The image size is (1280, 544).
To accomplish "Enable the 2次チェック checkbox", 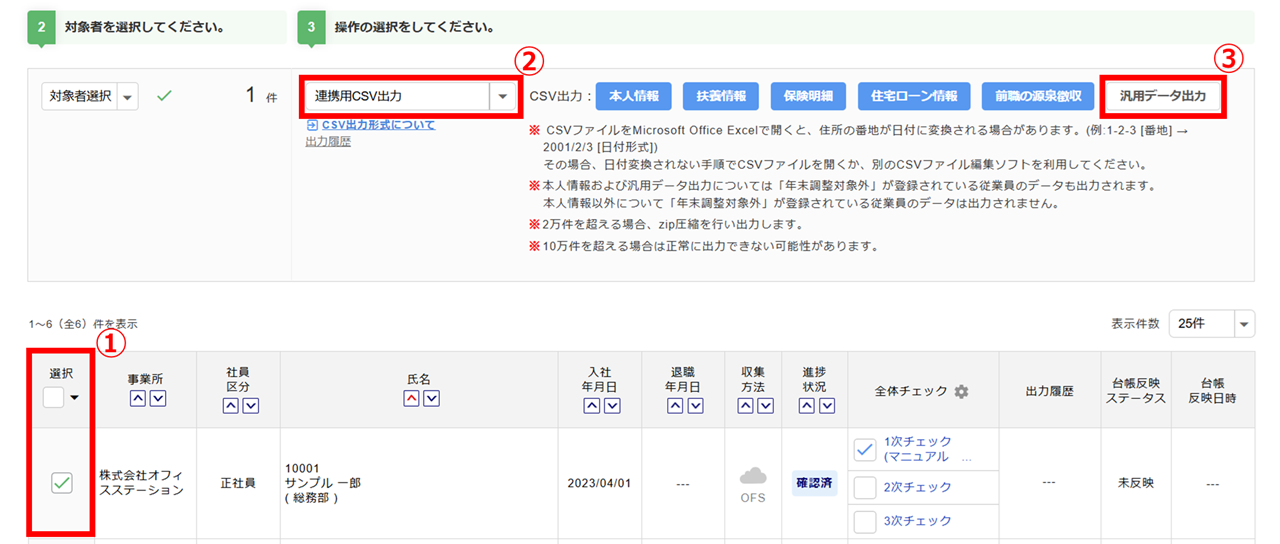I will point(865,487).
